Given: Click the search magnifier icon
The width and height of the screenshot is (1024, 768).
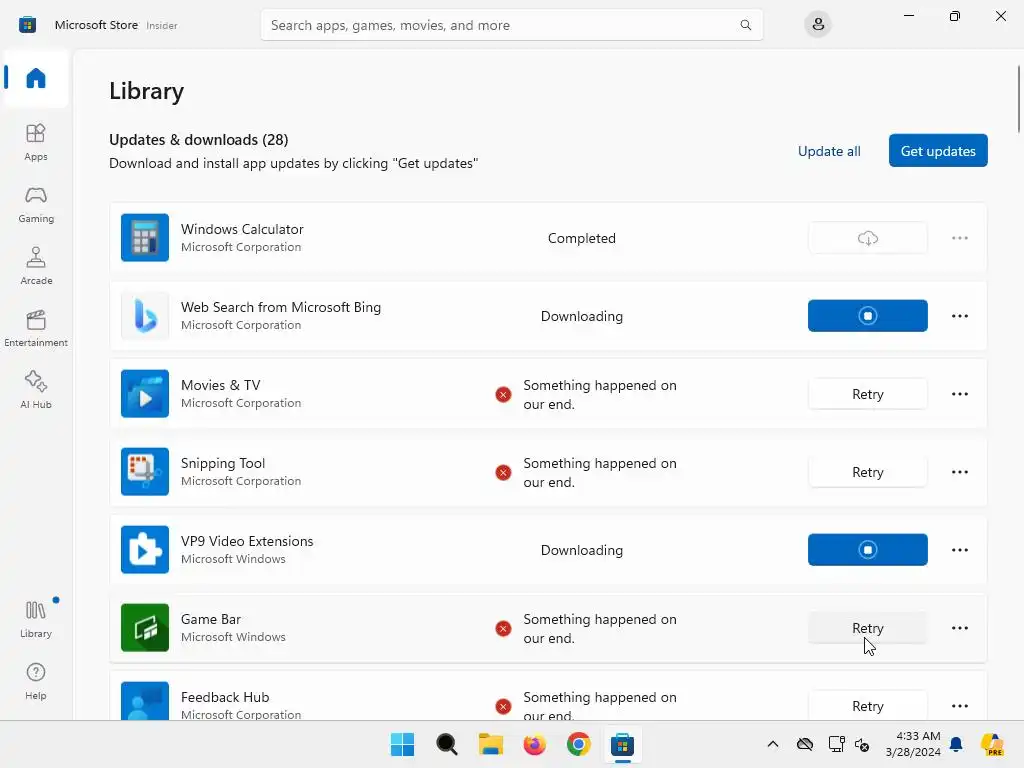Looking at the screenshot, I should tap(745, 25).
